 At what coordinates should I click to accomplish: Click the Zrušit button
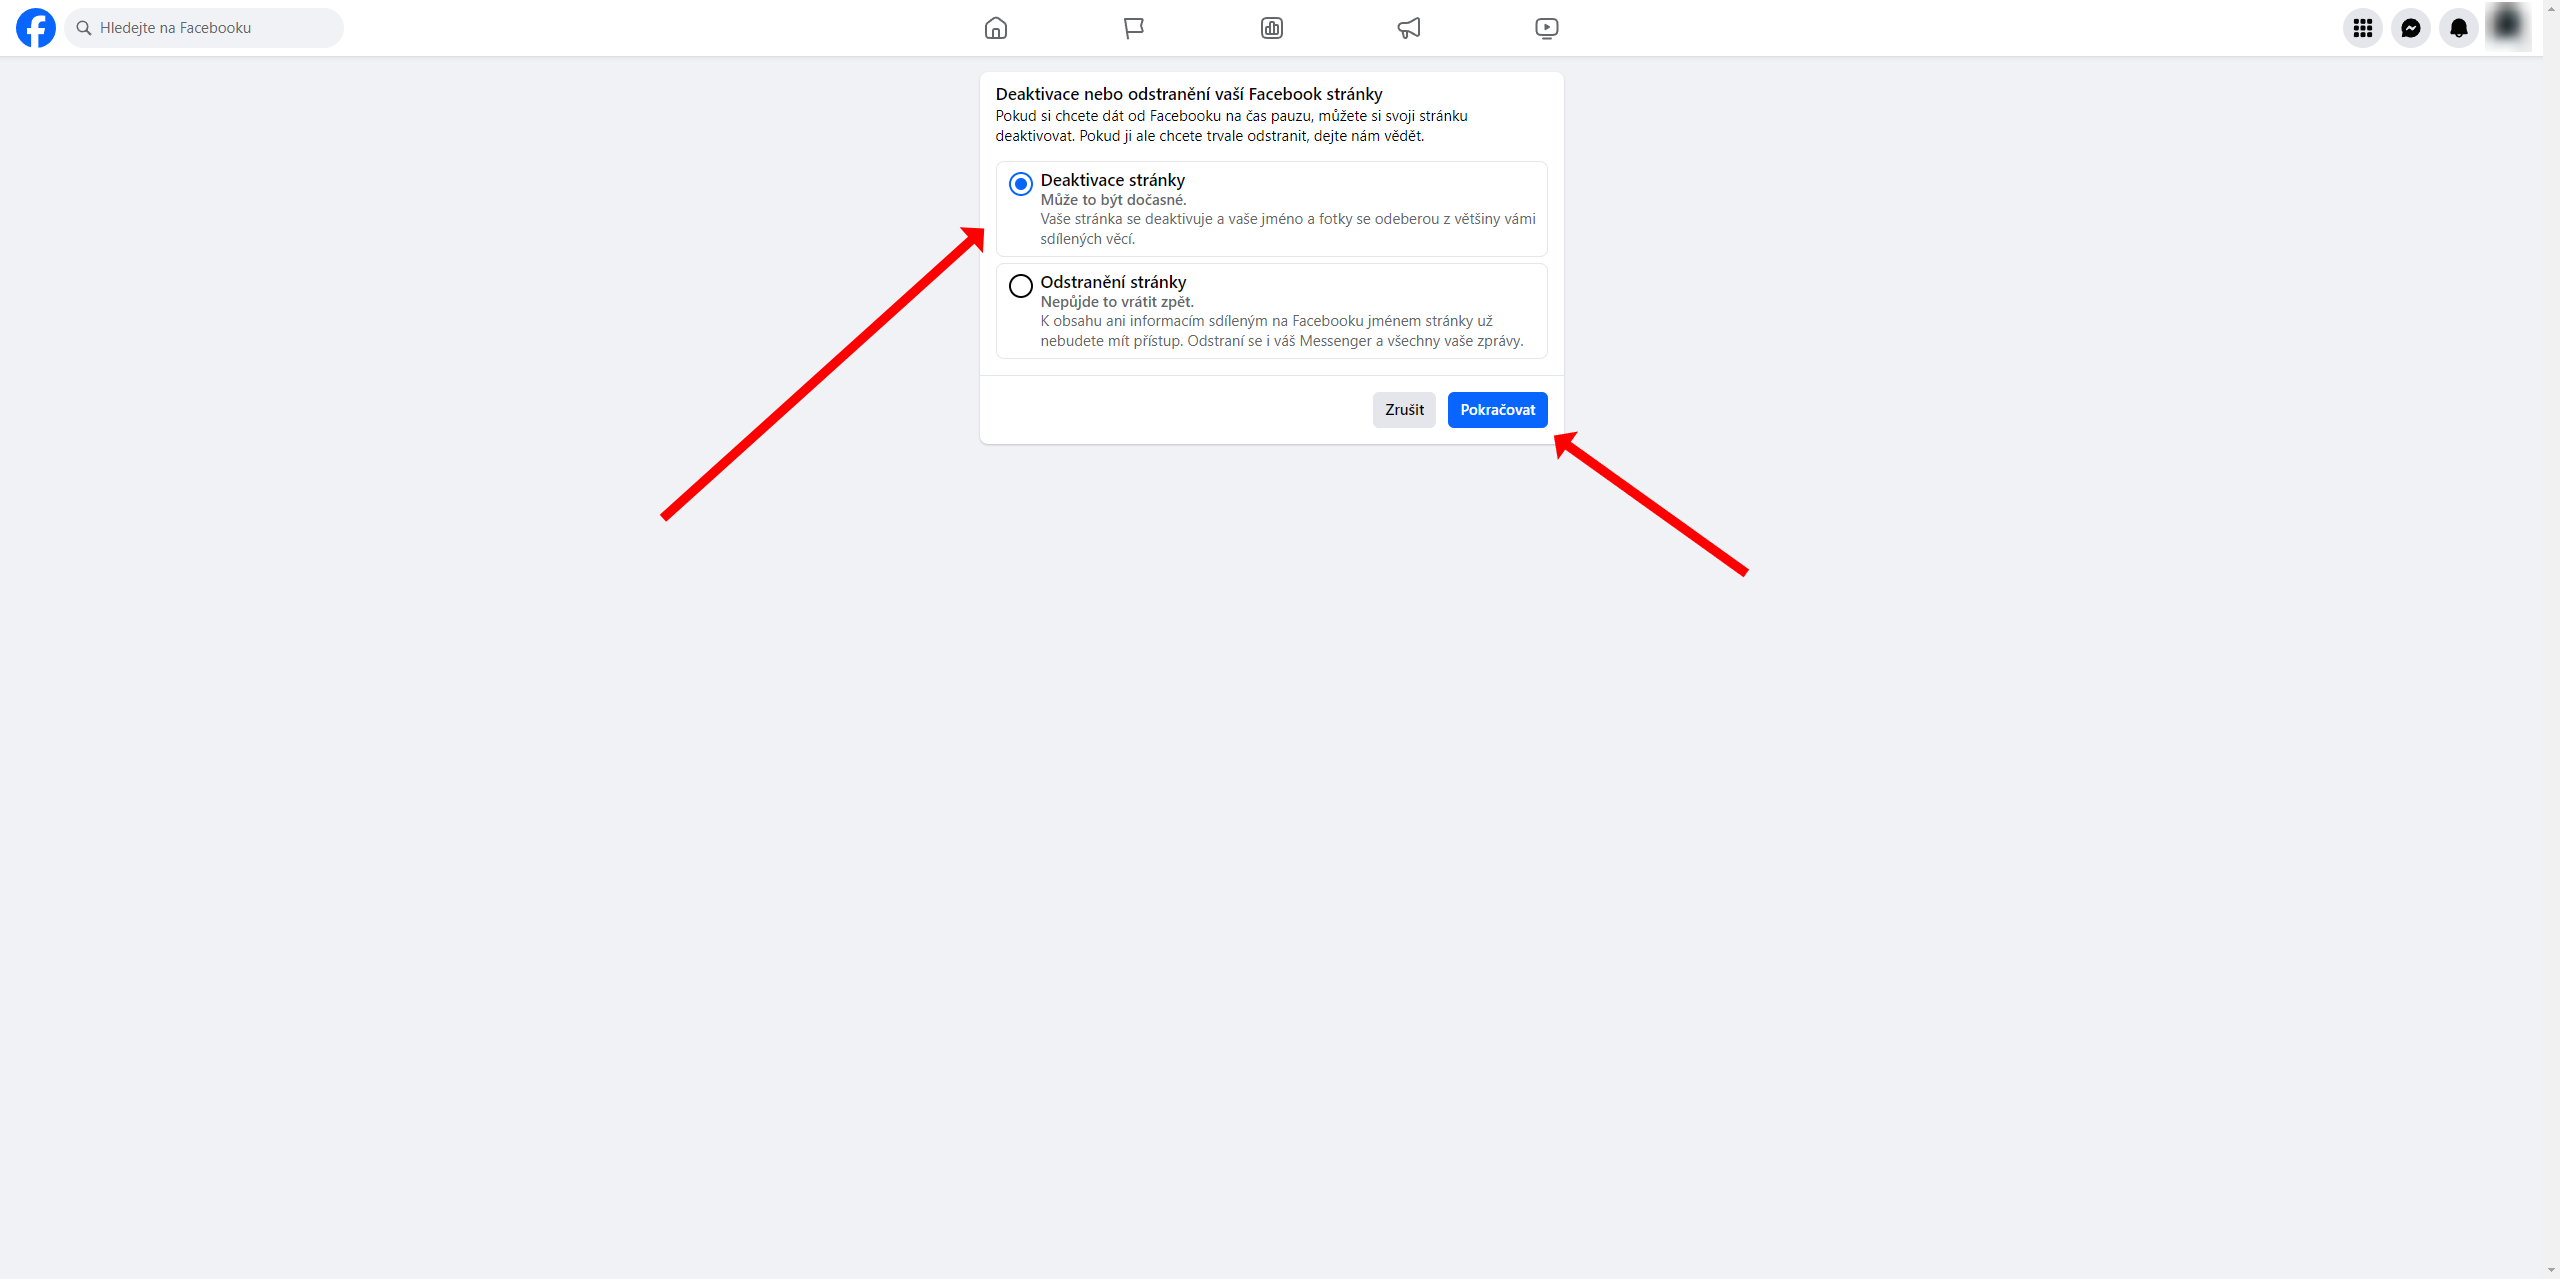coord(1404,410)
